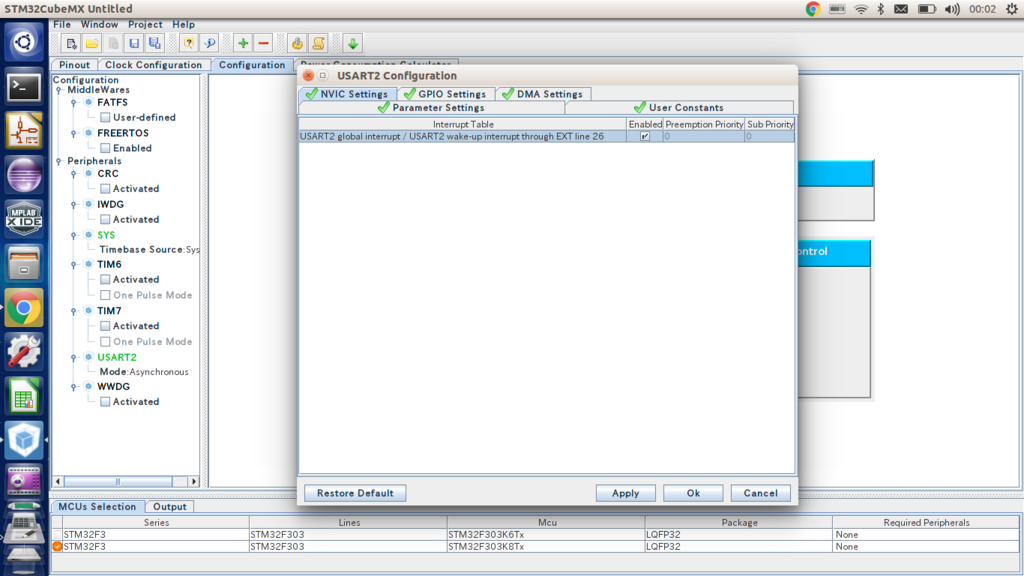1024x576 pixels.
Task: Activate the TIM6 checkbox
Action: pos(105,280)
